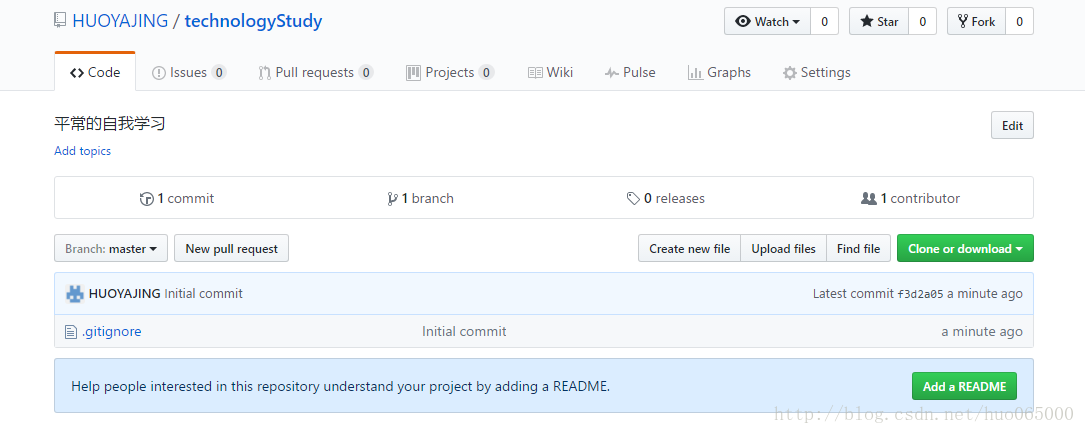The width and height of the screenshot is (1085, 434).
Task: Open the Watch dropdown button
Action: coord(767,21)
